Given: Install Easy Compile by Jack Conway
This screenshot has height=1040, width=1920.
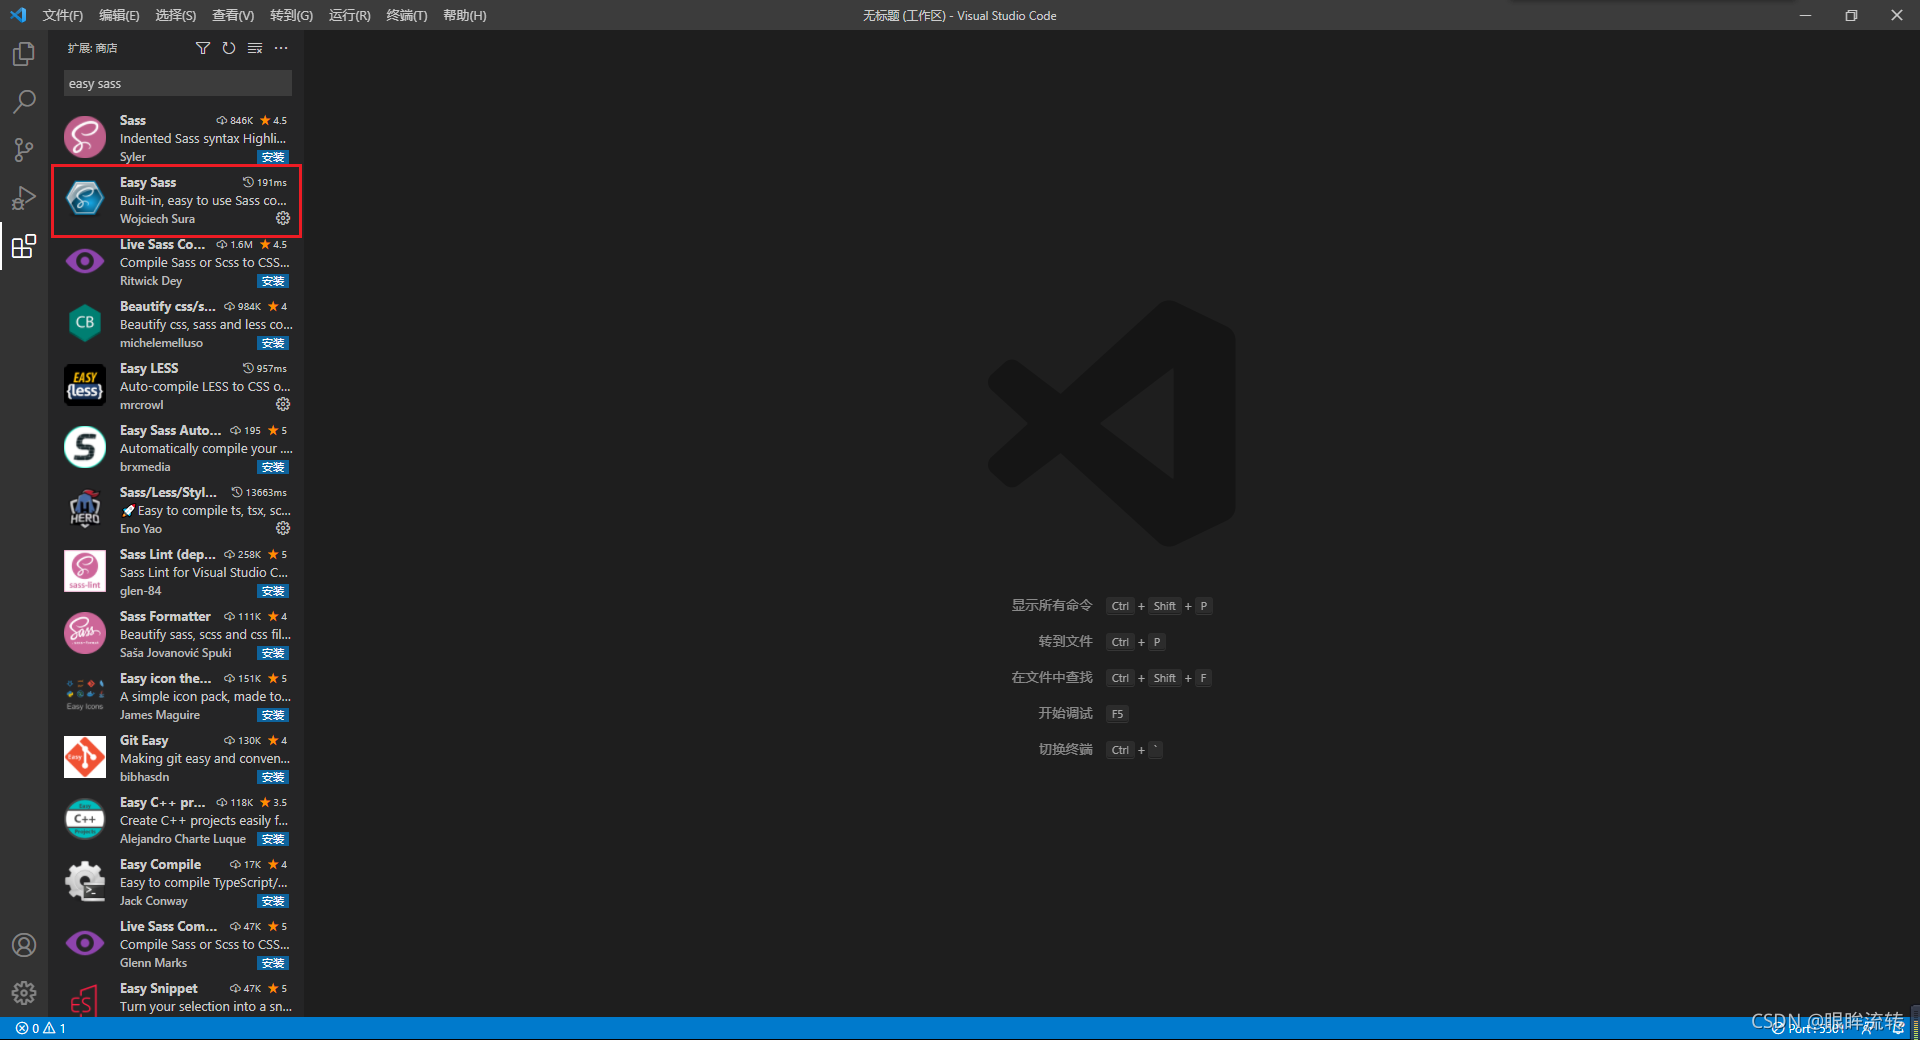Looking at the screenshot, I should 273,901.
